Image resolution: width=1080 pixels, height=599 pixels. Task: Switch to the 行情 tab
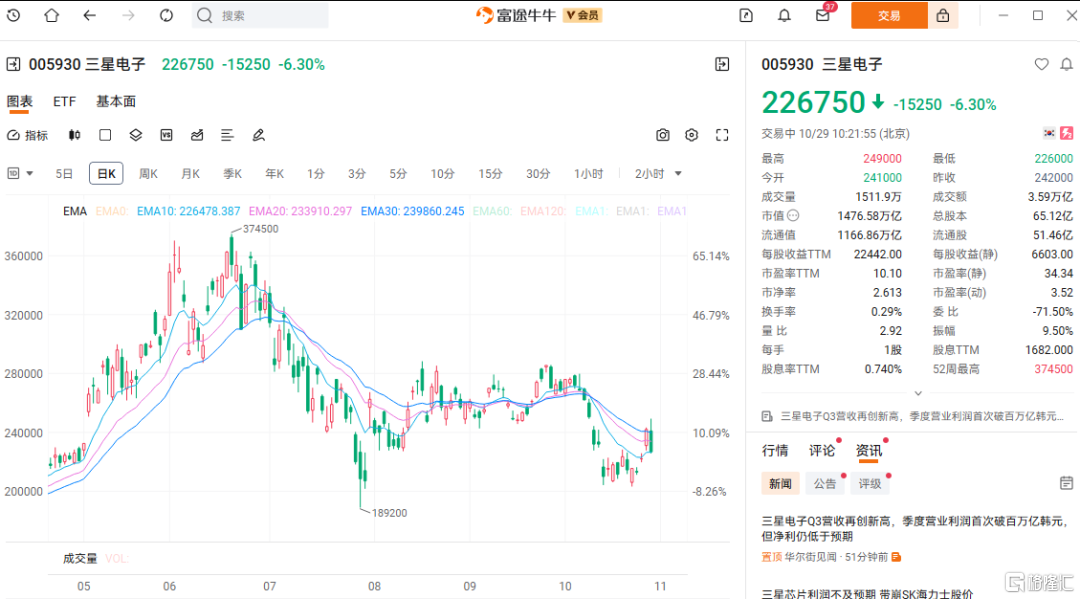click(775, 450)
